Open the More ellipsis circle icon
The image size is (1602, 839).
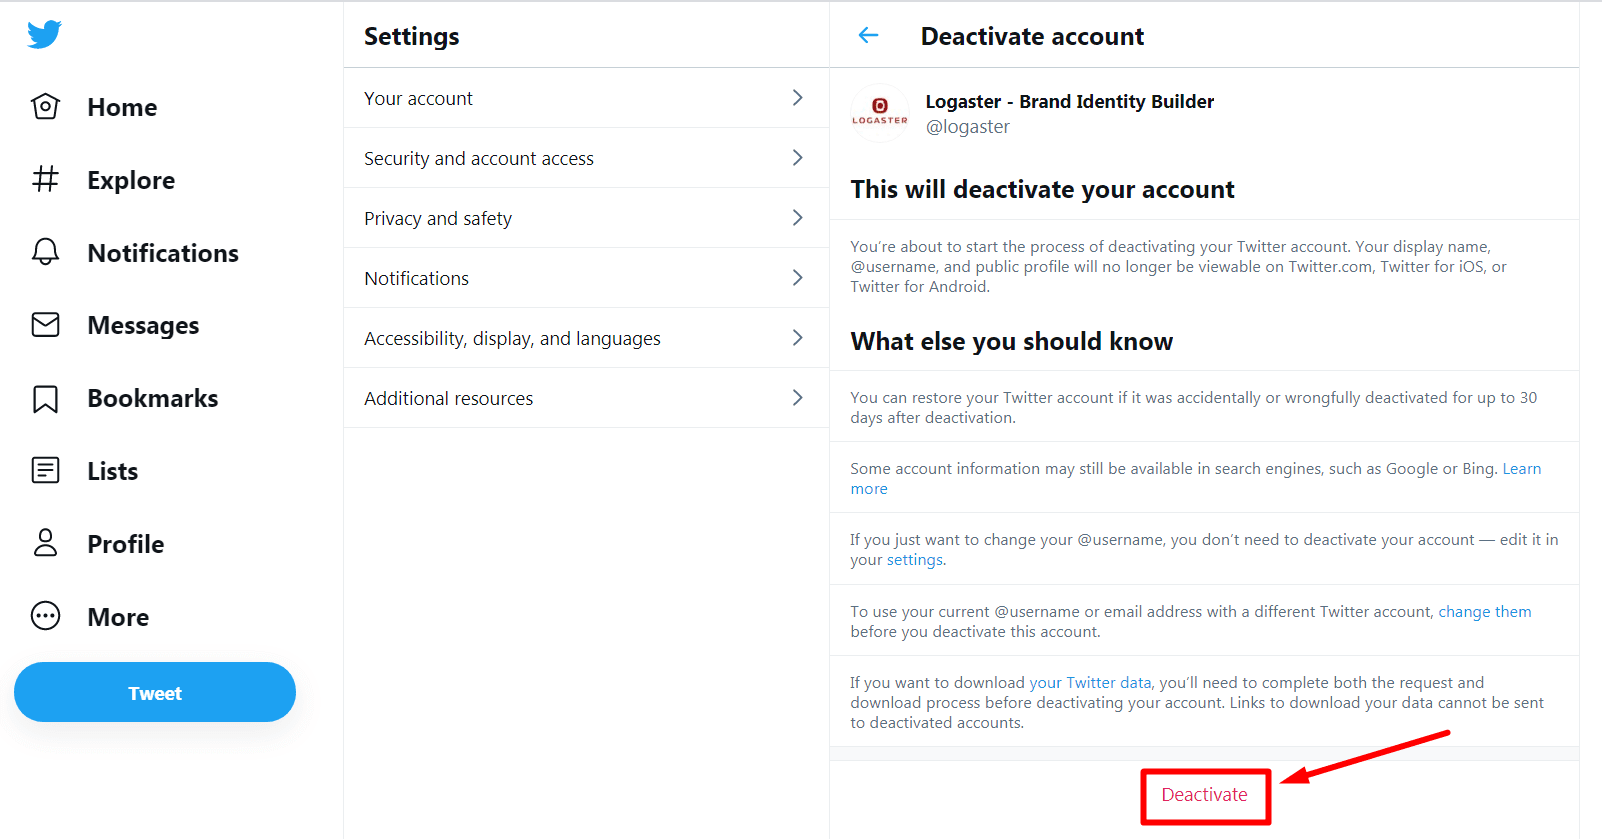click(x=46, y=616)
